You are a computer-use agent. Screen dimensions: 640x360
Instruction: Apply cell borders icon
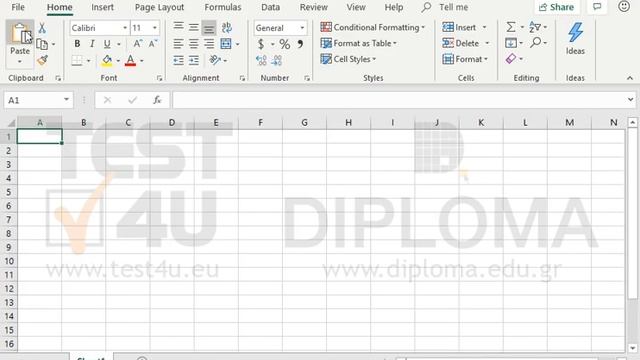point(77,60)
